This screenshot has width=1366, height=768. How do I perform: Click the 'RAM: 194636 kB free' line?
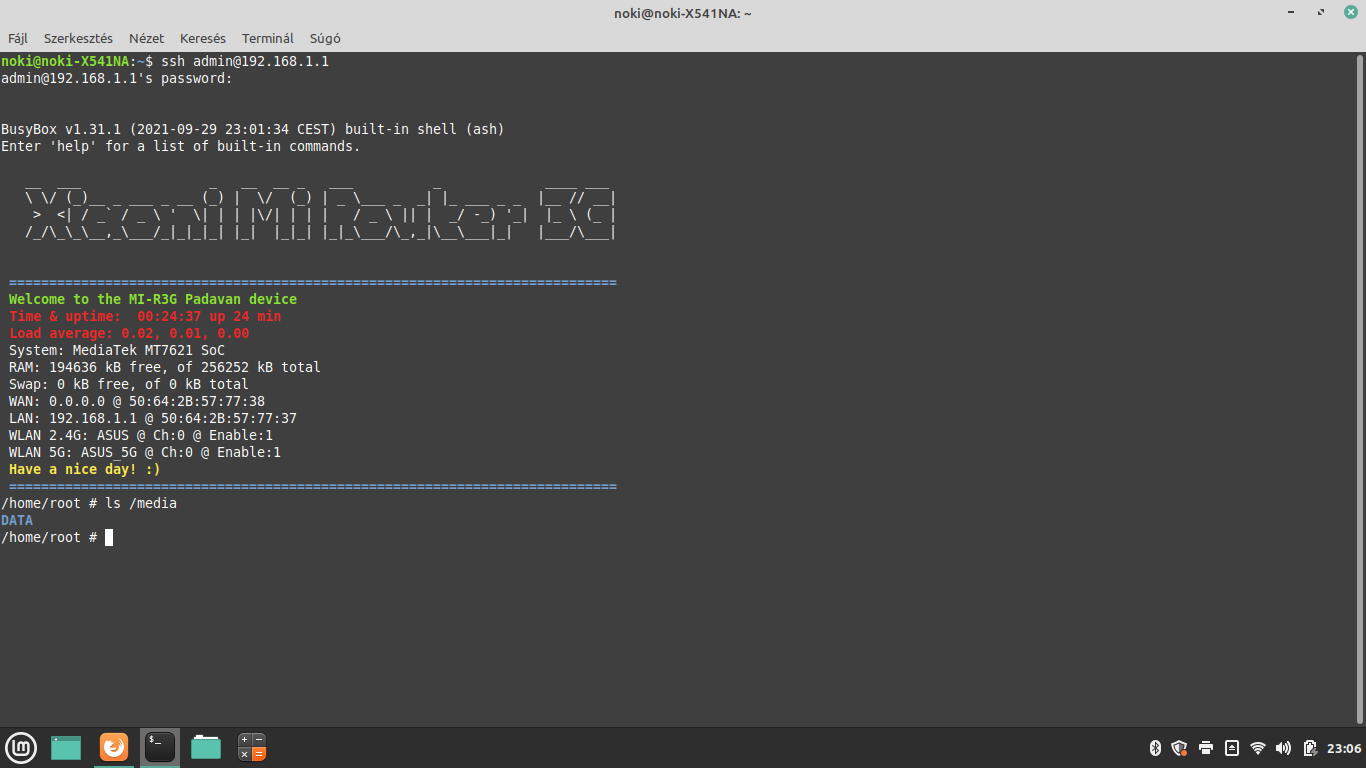click(x=165, y=367)
